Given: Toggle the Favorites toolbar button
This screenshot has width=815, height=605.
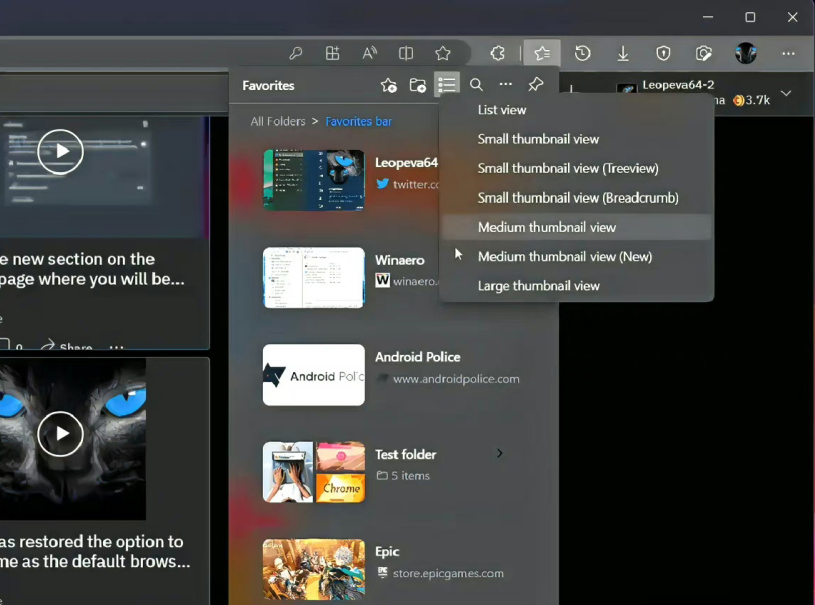Looking at the screenshot, I should coord(542,53).
